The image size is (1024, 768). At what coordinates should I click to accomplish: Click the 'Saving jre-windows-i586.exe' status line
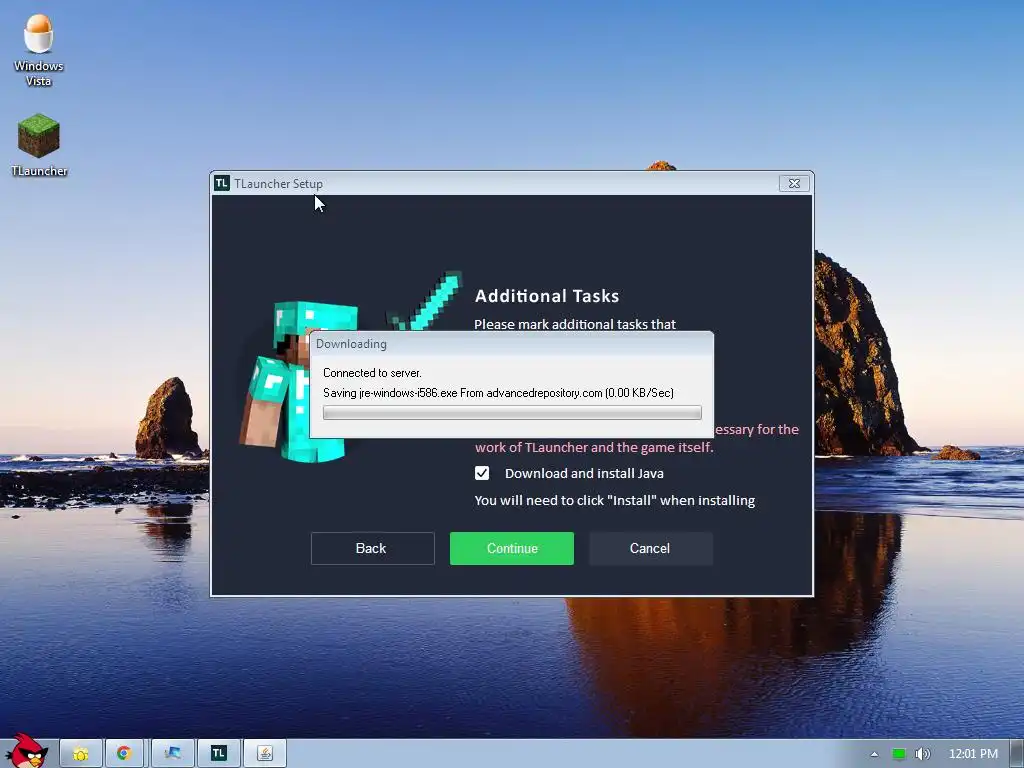(498, 392)
